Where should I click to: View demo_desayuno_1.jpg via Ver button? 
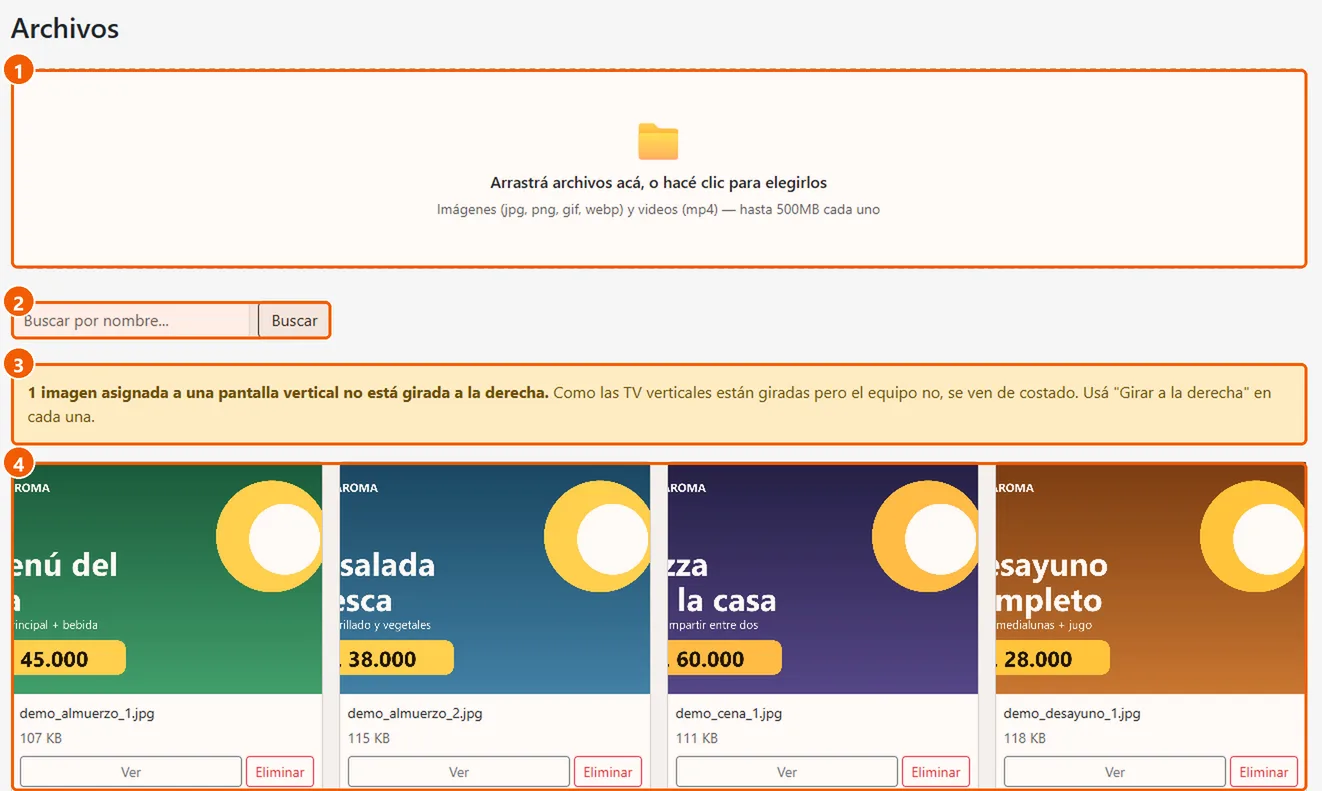[x=1115, y=772]
